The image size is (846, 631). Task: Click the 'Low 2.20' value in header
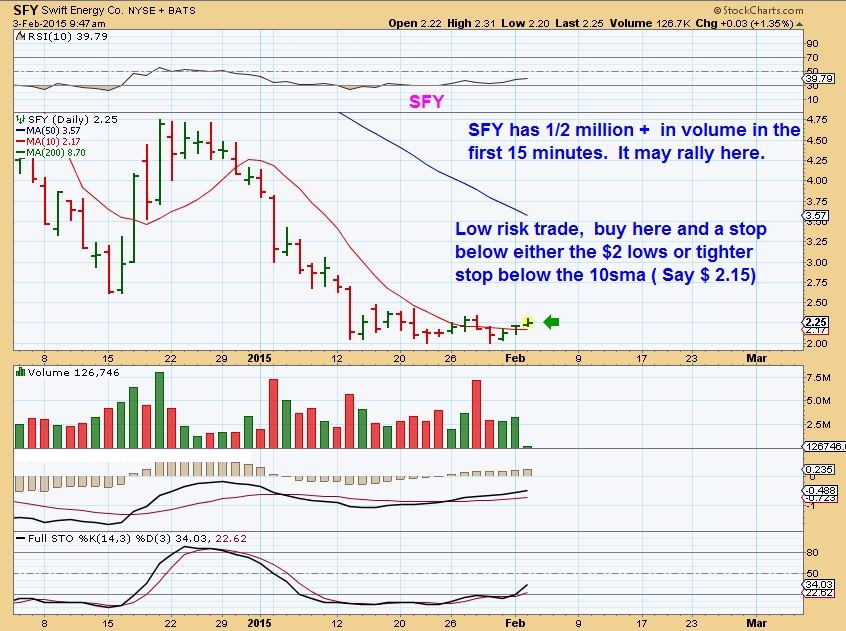[525, 23]
